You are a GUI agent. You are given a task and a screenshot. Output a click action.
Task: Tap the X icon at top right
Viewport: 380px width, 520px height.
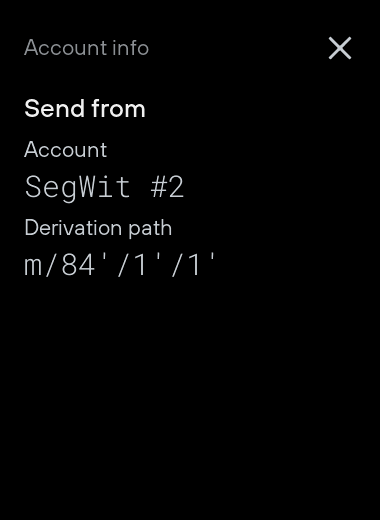tap(340, 48)
